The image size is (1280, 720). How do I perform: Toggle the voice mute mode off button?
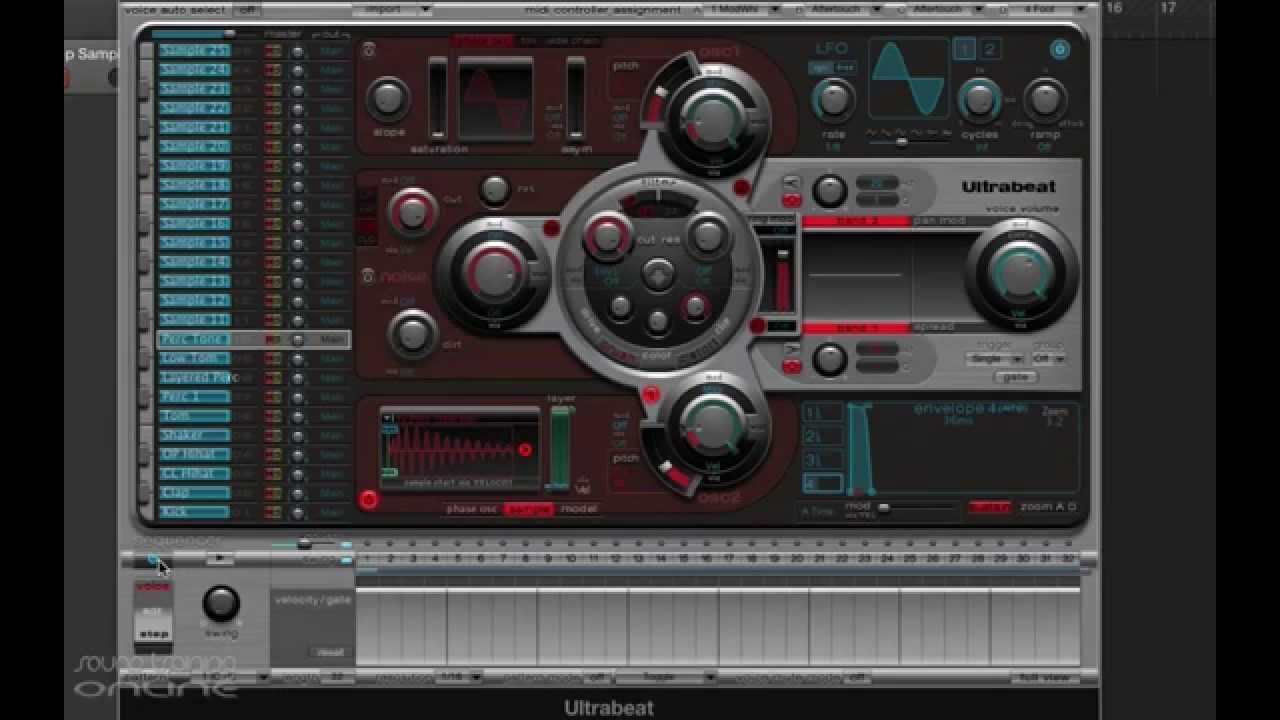[x=857, y=677]
